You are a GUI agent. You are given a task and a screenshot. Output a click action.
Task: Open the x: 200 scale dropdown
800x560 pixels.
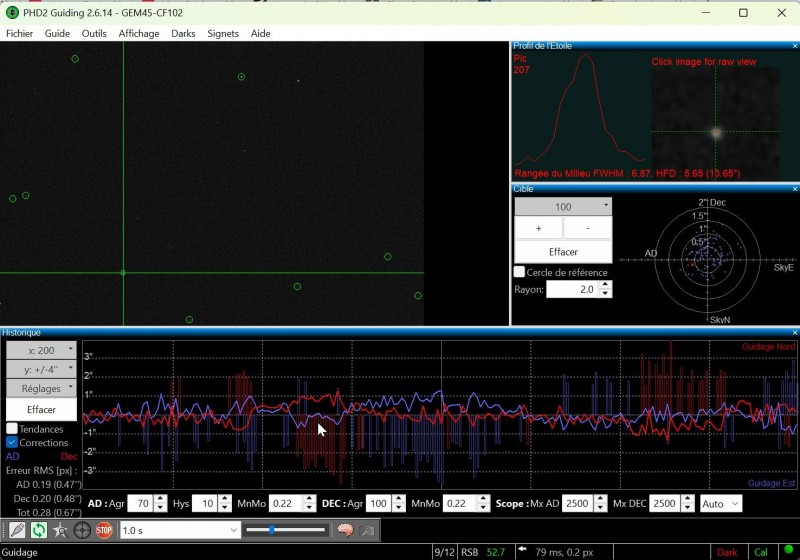(x=41, y=350)
